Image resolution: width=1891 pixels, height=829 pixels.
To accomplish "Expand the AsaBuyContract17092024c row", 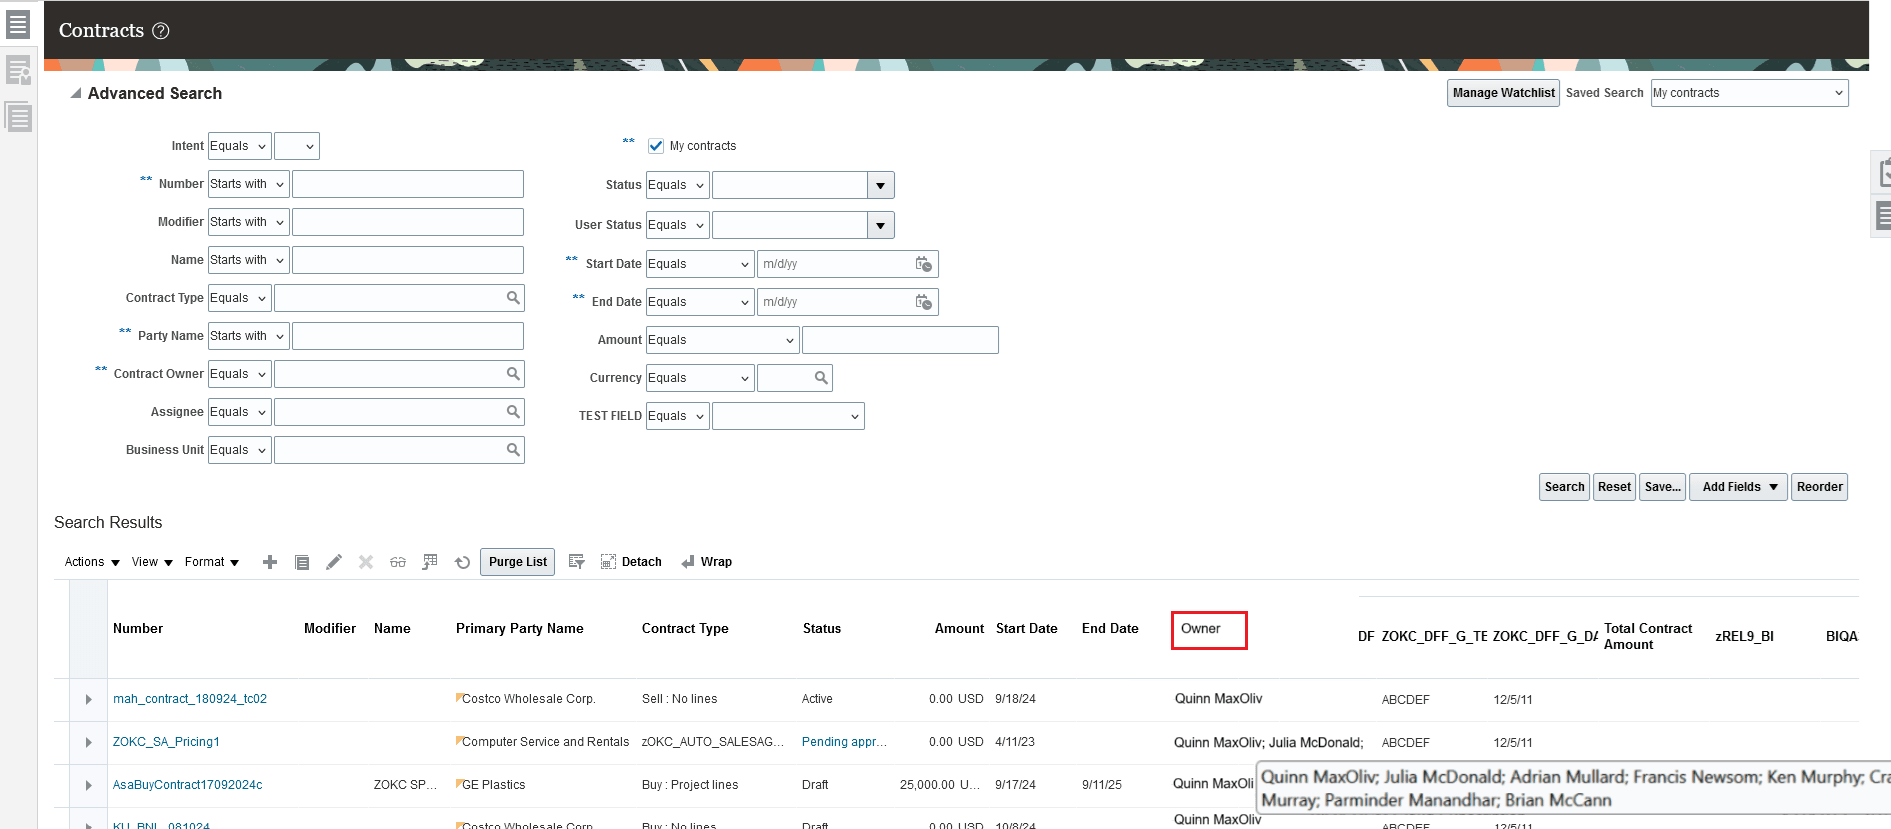I will (89, 786).
